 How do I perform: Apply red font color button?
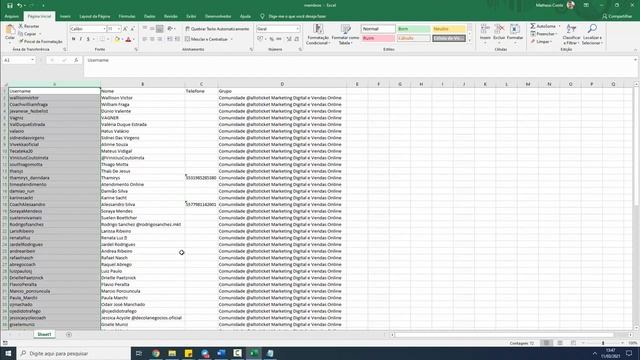128,39
